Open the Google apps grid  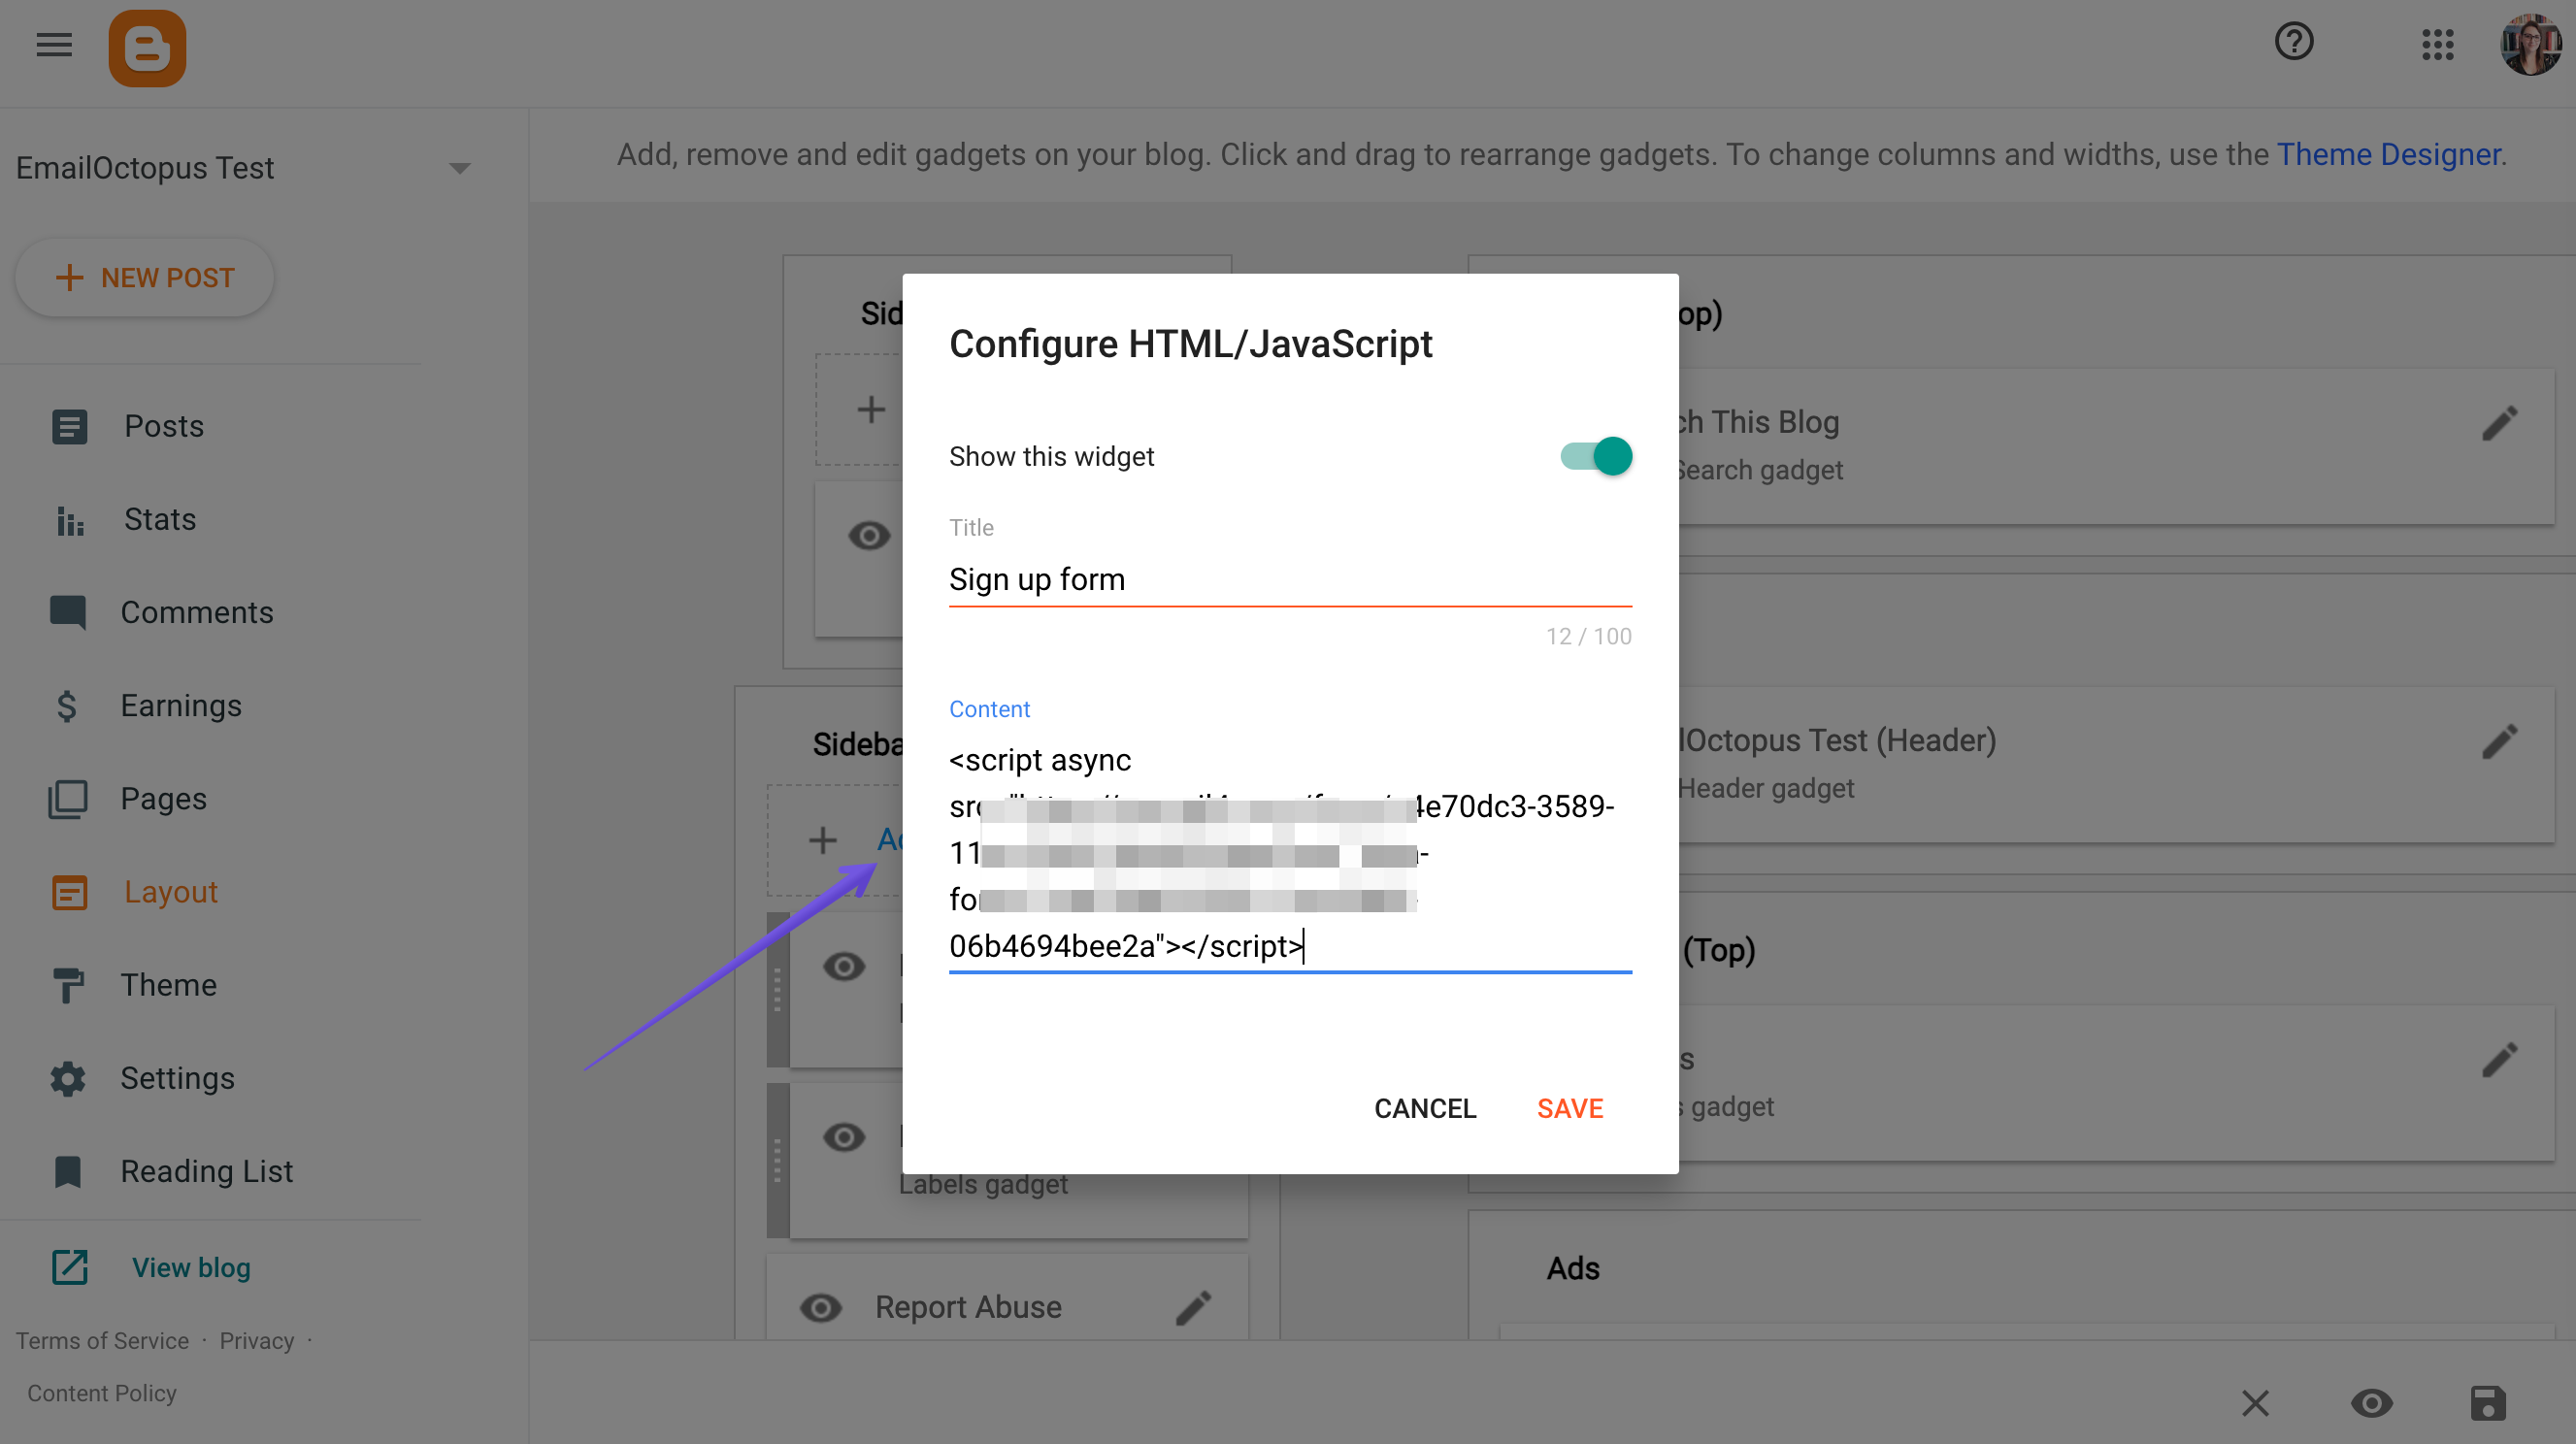(x=2439, y=45)
